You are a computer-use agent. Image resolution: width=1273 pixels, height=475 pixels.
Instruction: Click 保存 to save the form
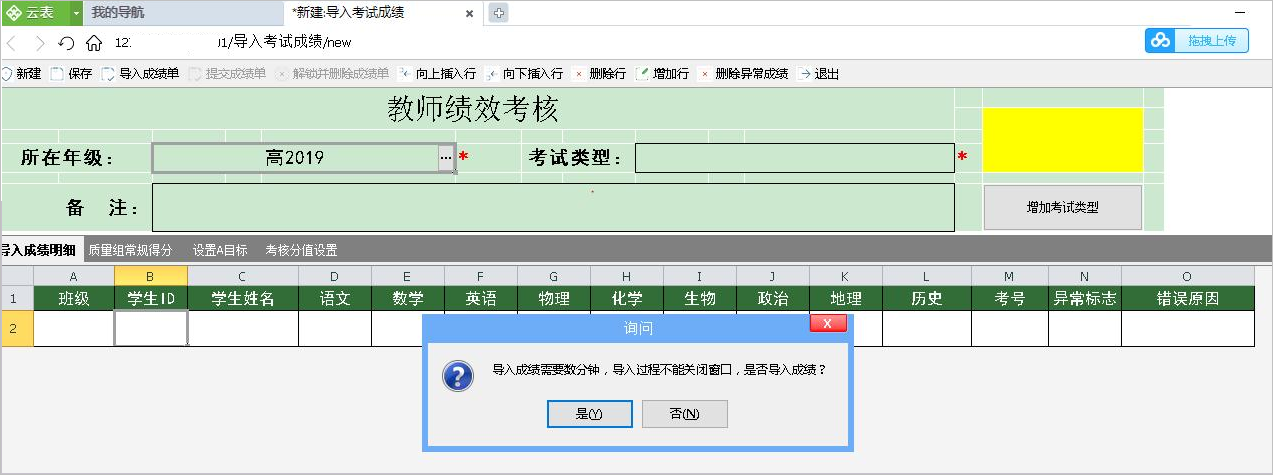72,74
